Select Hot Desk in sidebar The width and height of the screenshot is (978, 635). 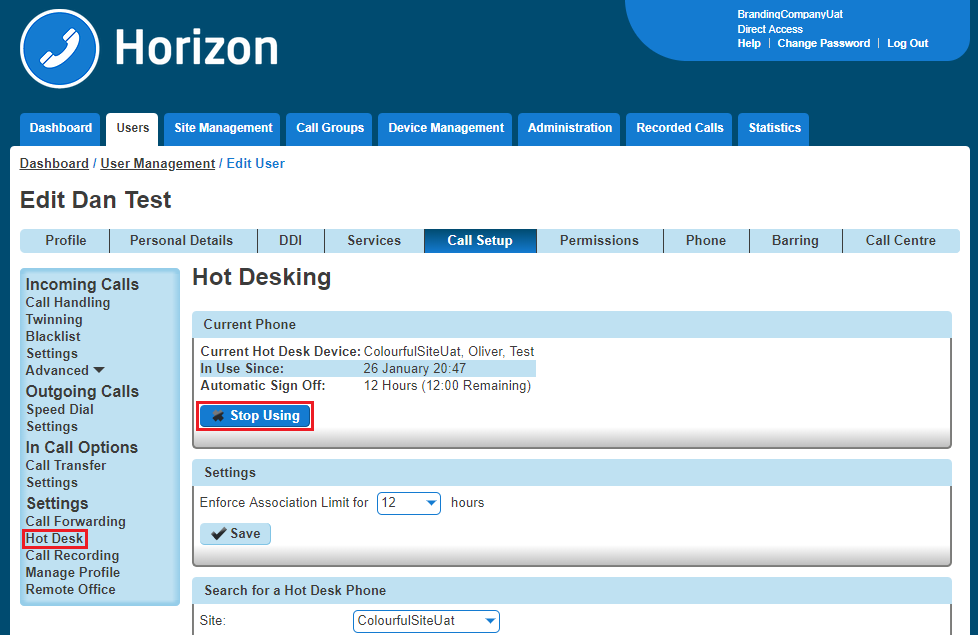coord(54,538)
